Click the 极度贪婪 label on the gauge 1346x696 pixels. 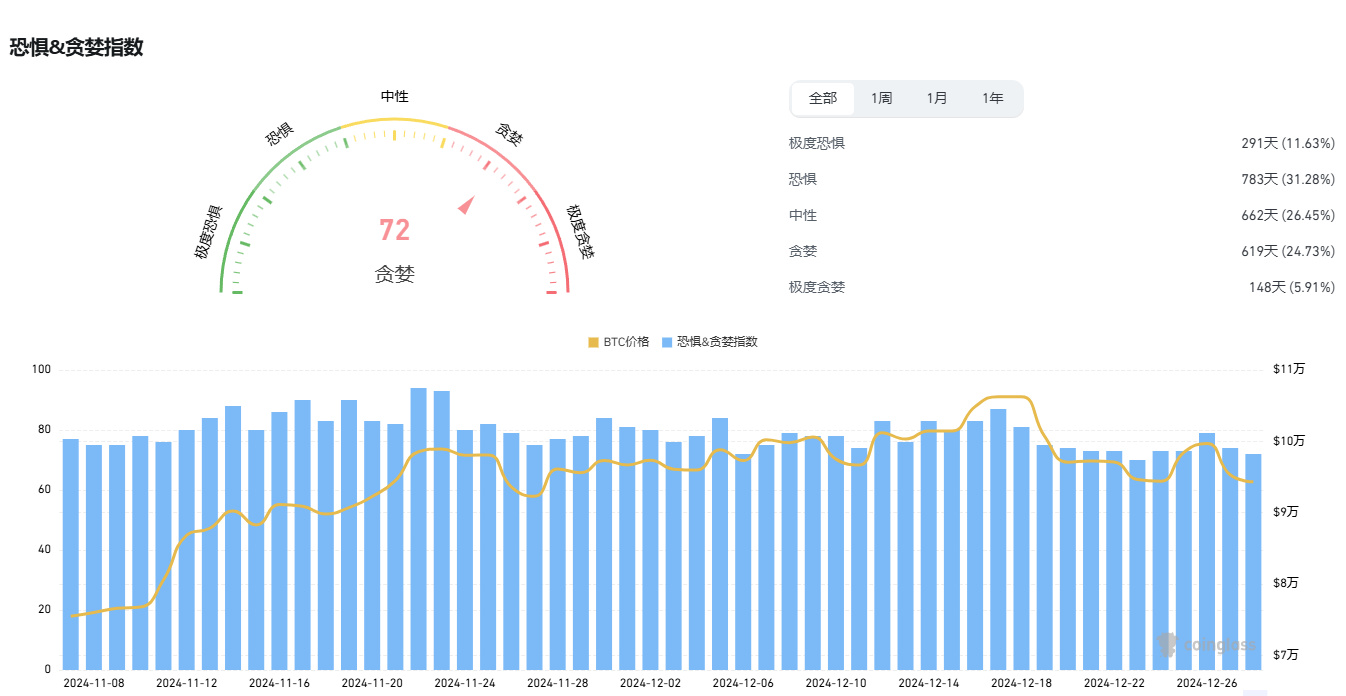click(580, 232)
